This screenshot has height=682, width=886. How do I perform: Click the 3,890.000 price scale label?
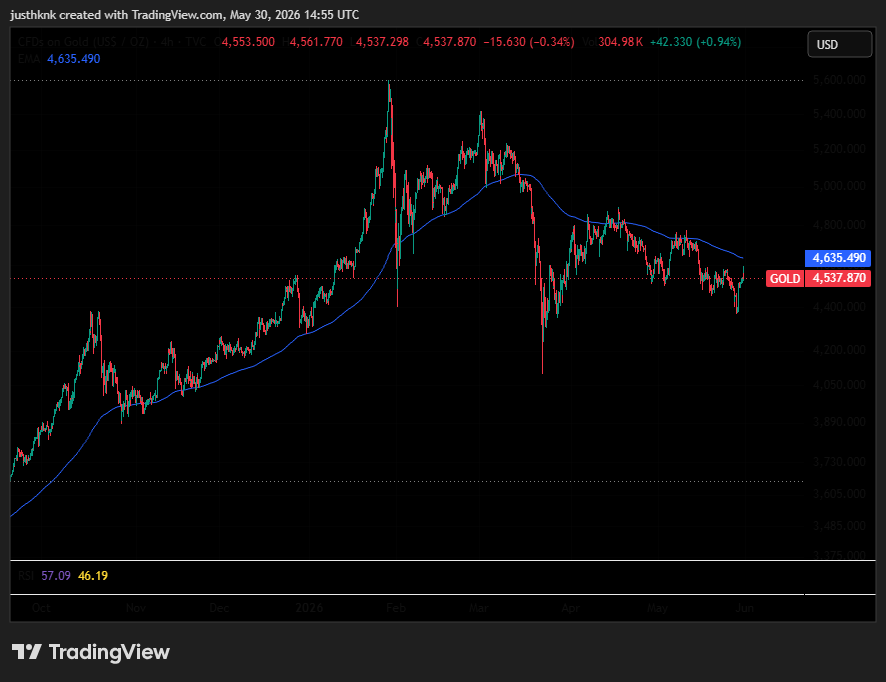(x=839, y=422)
